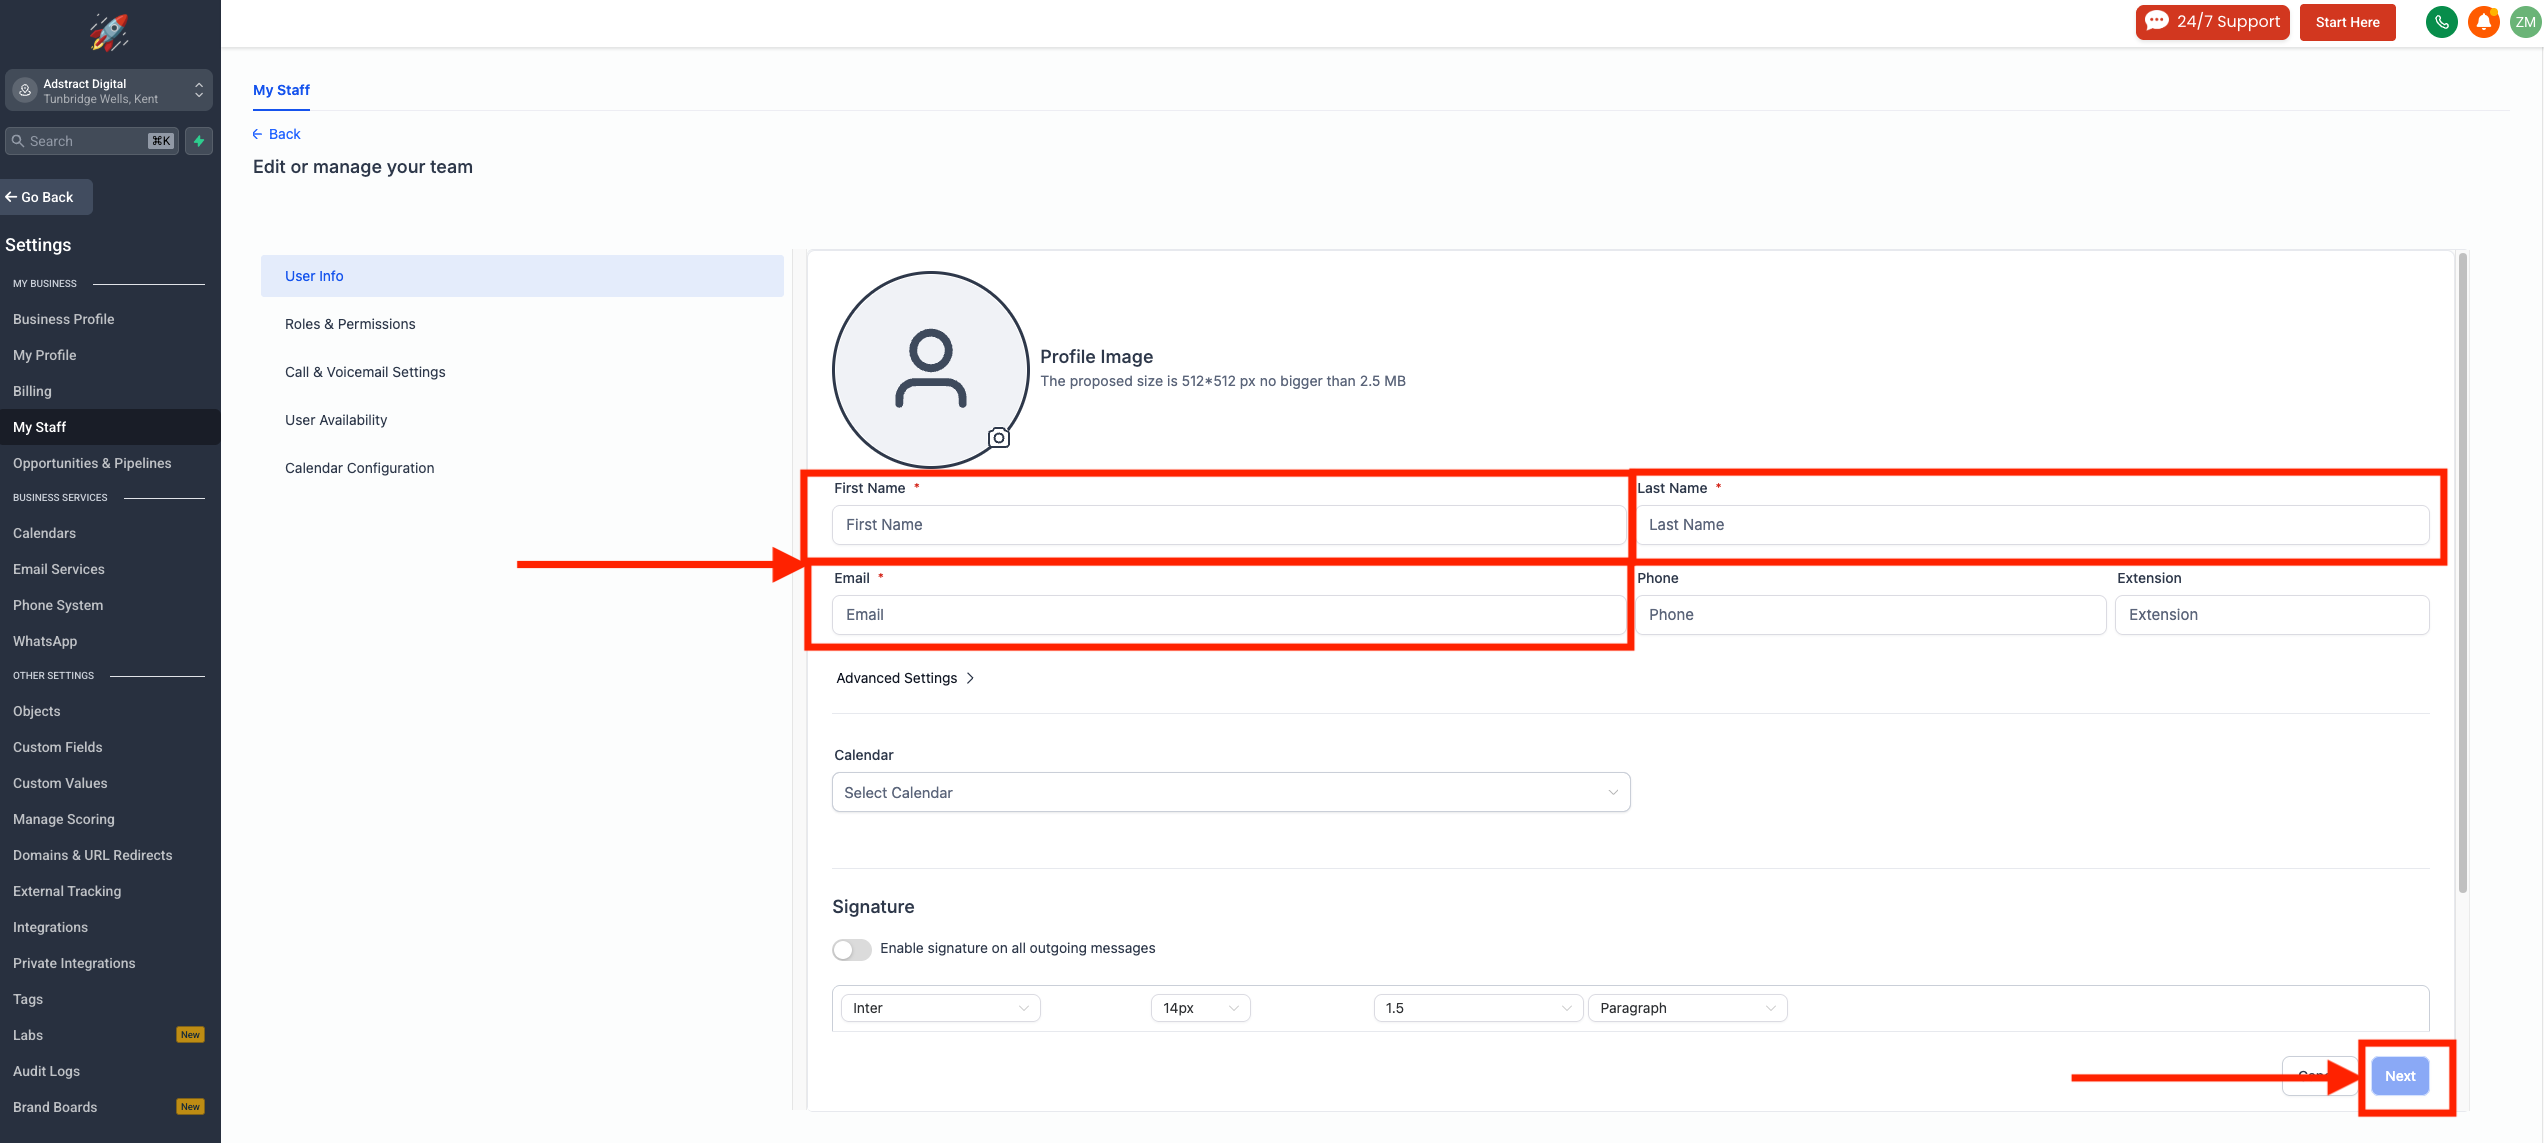Click the green phone dialer icon
2544x1143 pixels.
click(x=2441, y=22)
